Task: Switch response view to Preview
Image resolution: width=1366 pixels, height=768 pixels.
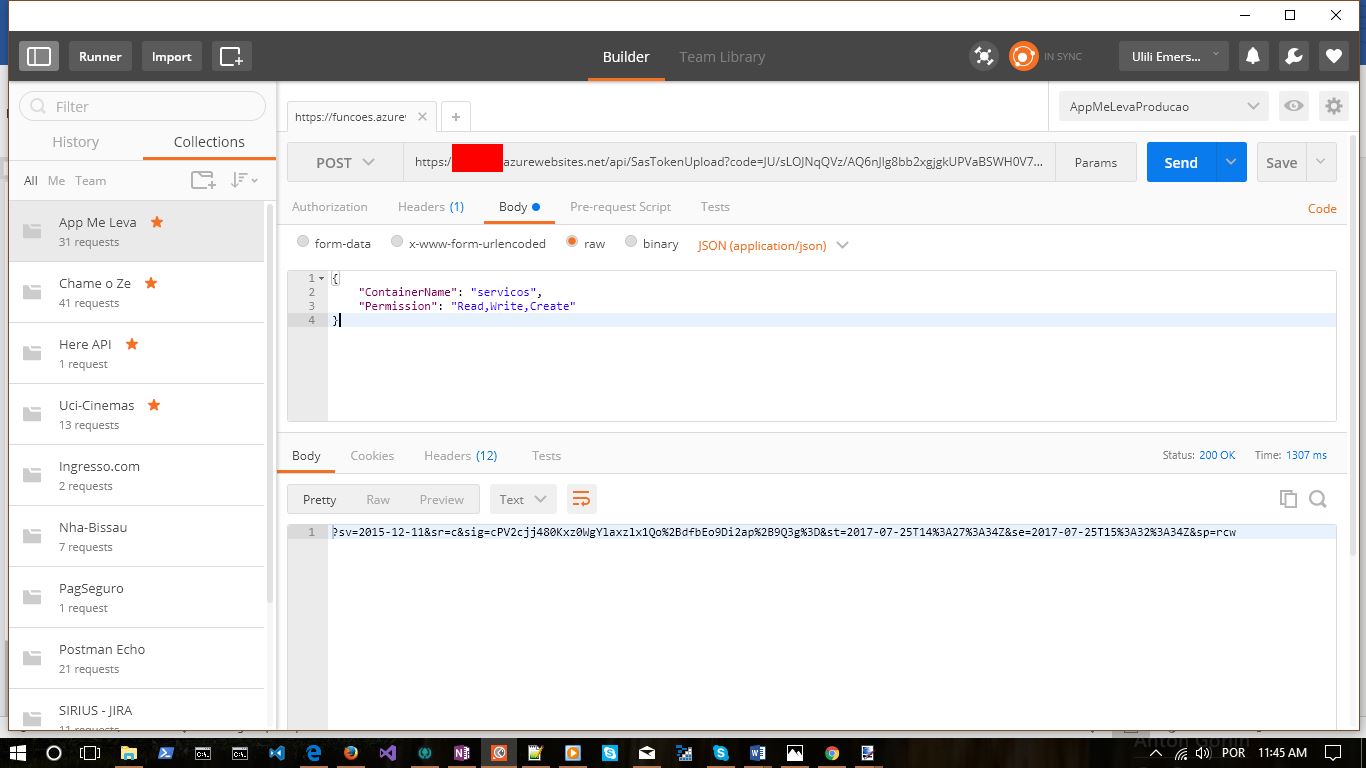Action: [442, 499]
